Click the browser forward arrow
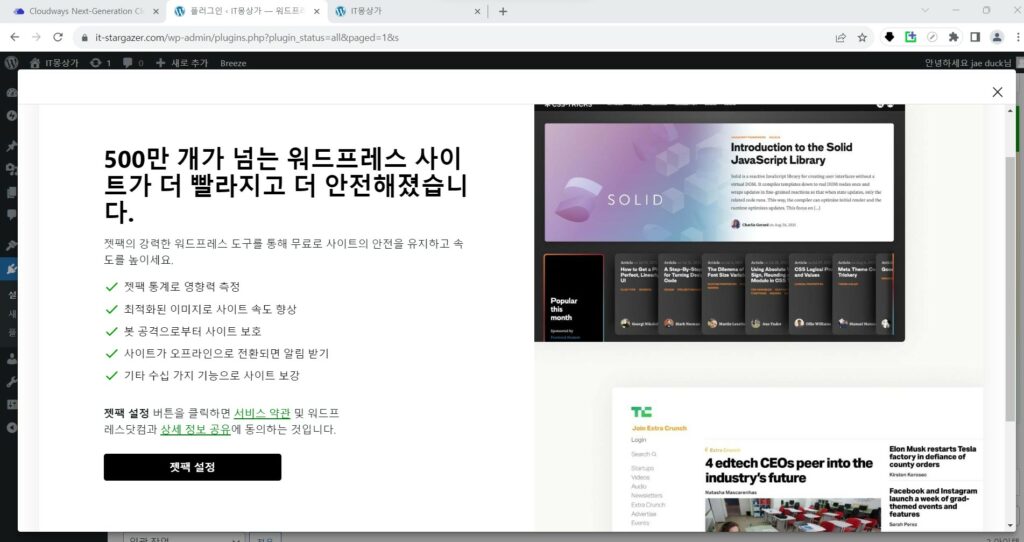The image size is (1024, 542). tap(36, 37)
